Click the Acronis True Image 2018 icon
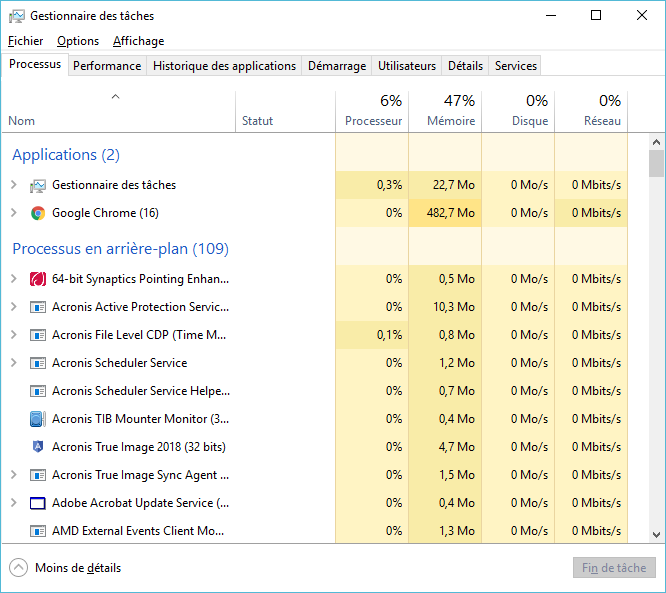 coord(38,447)
